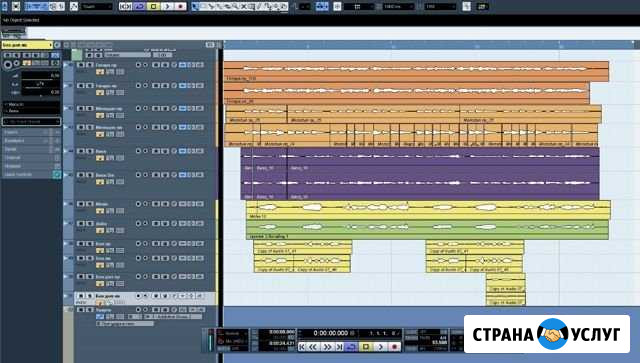Expand the Bass track arrow
This screenshot has width=640, height=363.
(x=67, y=151)
